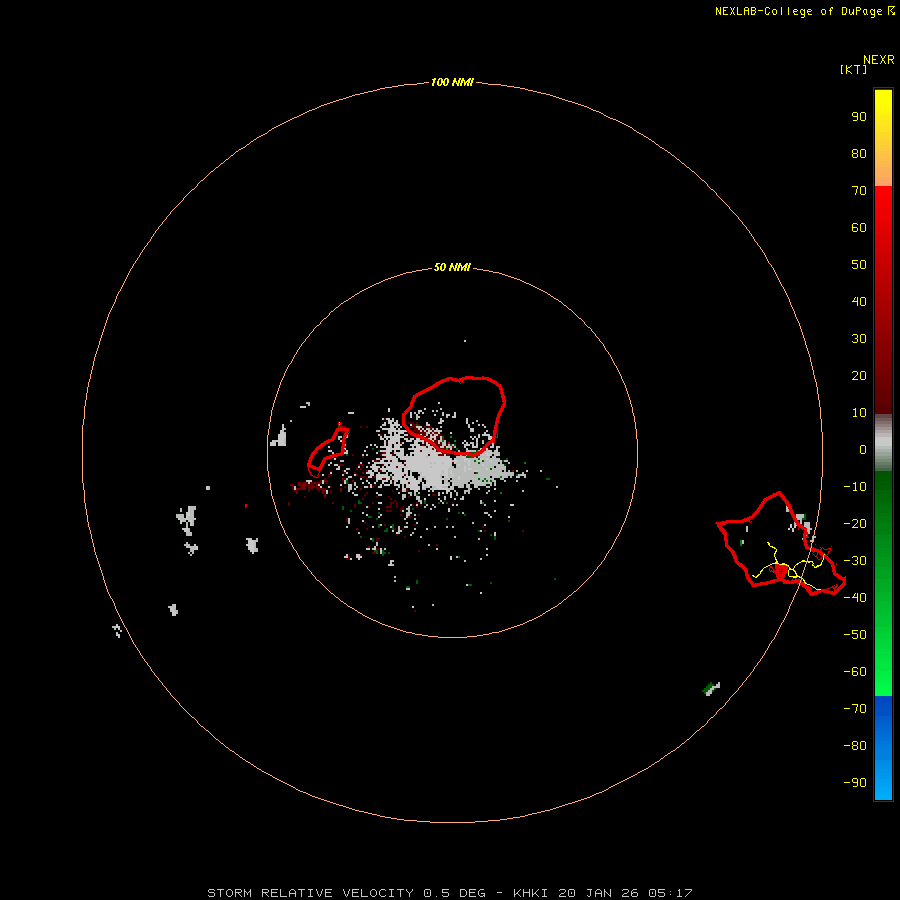Click the 60 value on the velocity scale
This screenshot has height=900, width=900.
pos(859,227)
